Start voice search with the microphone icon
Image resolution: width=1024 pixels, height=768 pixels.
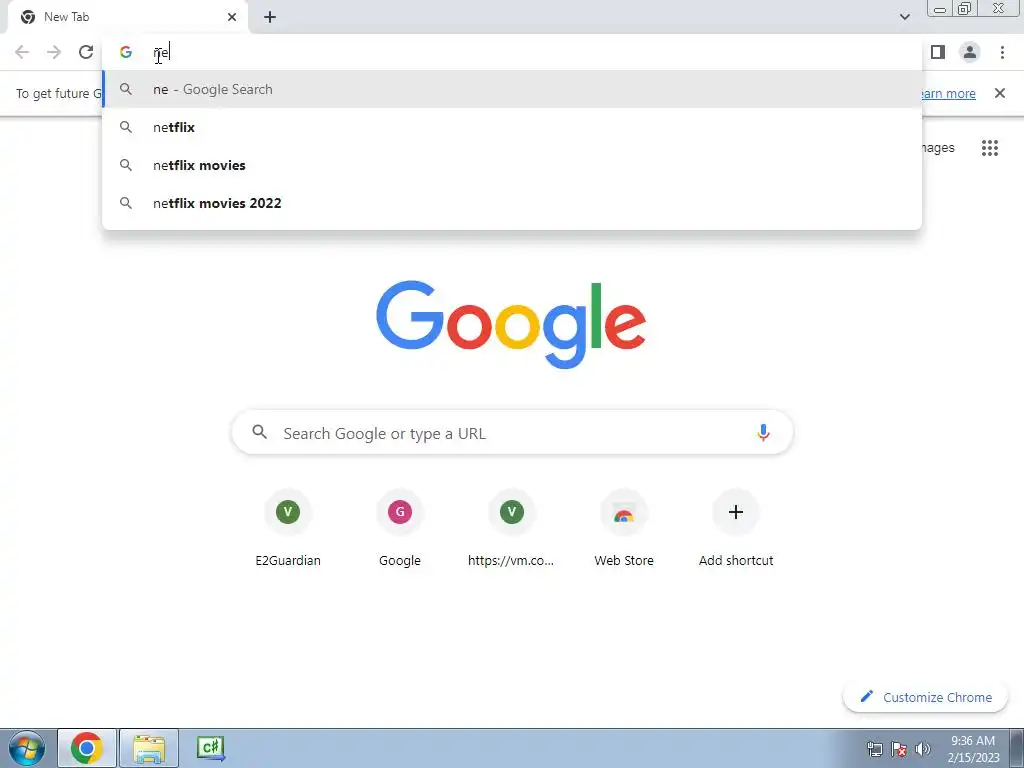[x=763, y=432]
